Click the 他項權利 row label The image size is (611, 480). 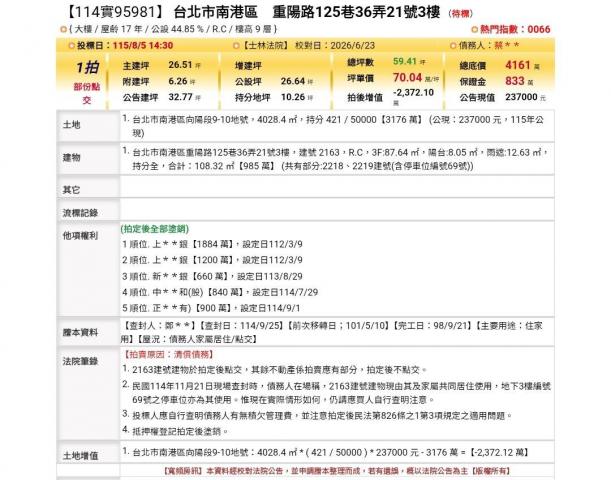tap(80, 236)
